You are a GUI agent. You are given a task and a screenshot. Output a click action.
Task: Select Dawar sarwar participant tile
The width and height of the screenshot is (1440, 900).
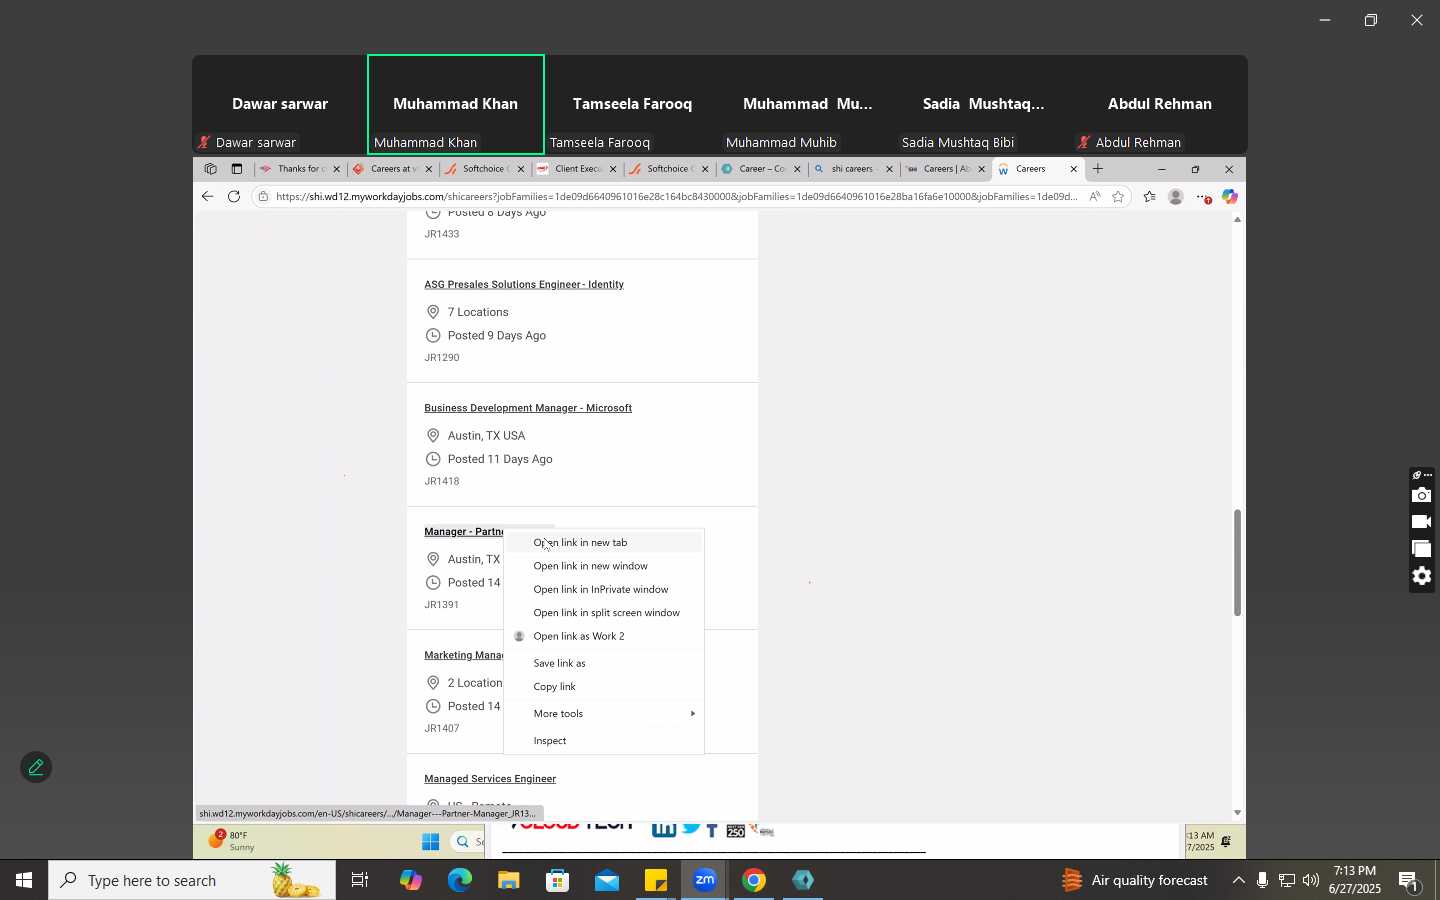[x=280, y=105]
